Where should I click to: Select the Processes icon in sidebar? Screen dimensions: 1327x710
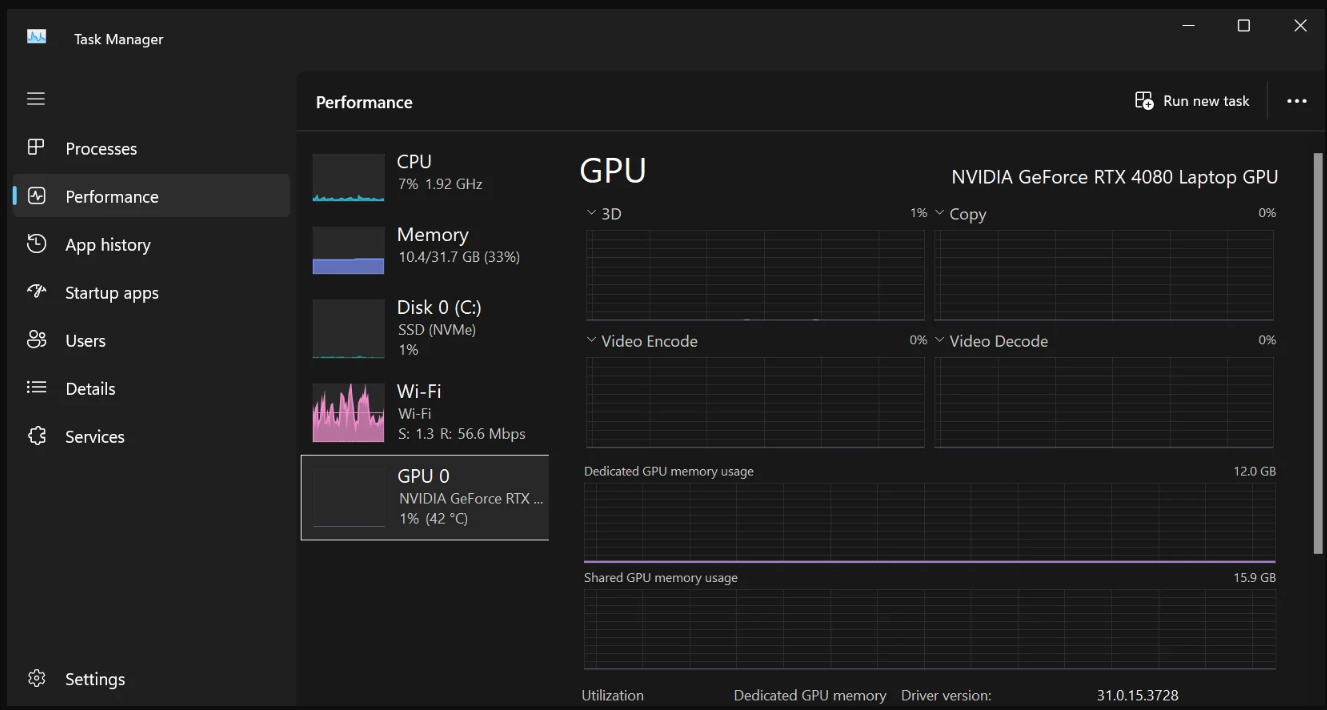pos(36,148)
